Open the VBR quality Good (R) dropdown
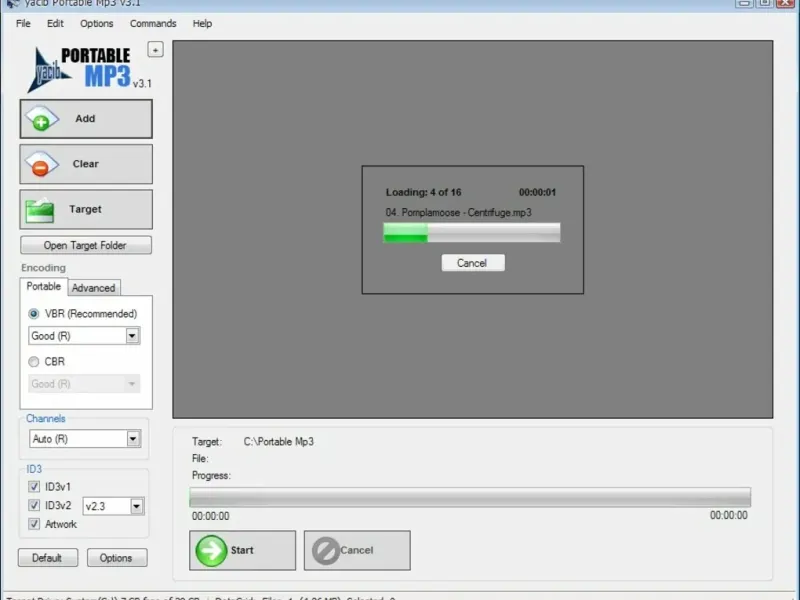 pyautogui.click(x=84, y=336)
